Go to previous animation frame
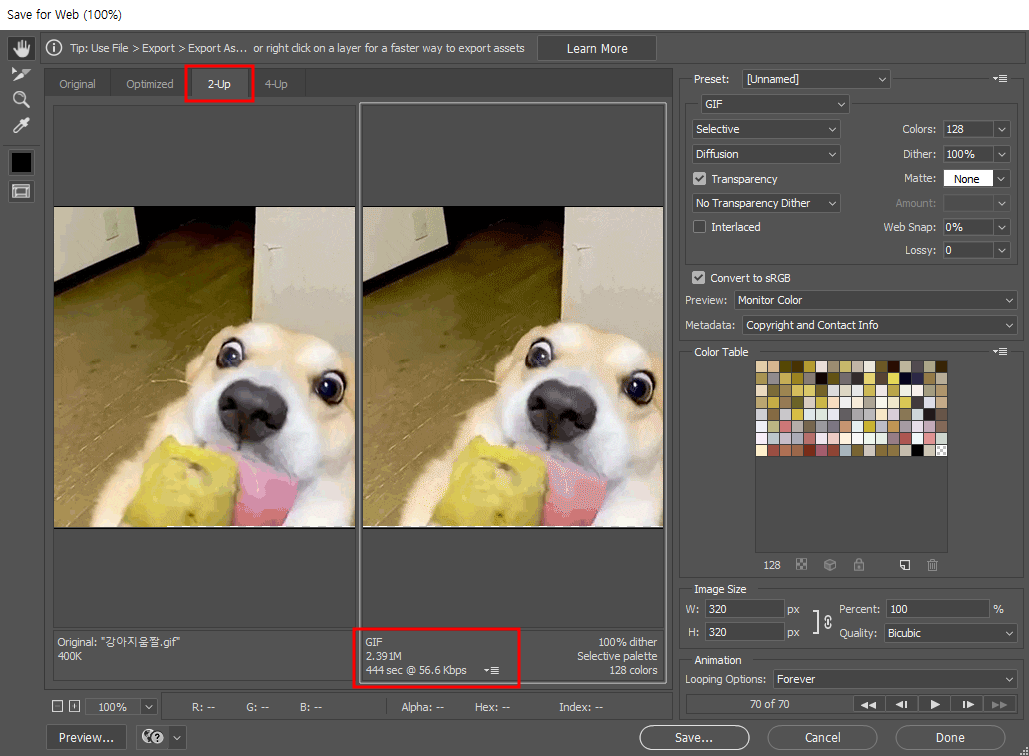The width and height of the screenshot is (1029, 756). point(901,704)
